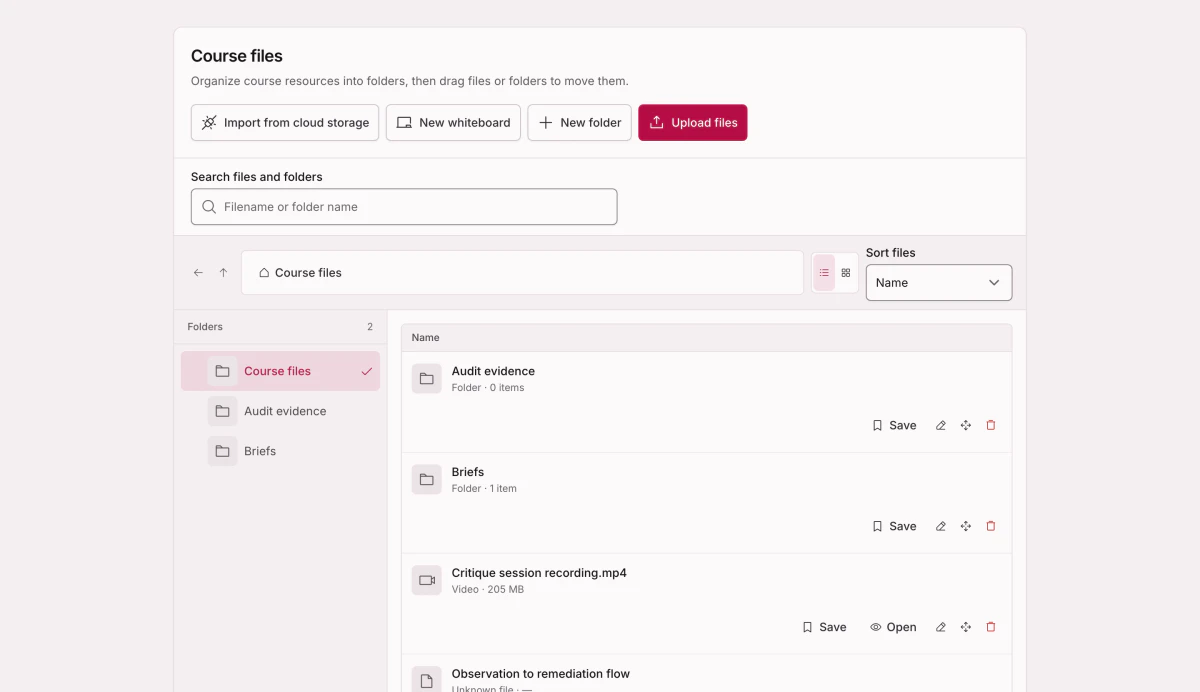Click Course files breadcrumb with home icon

[300, 273]
